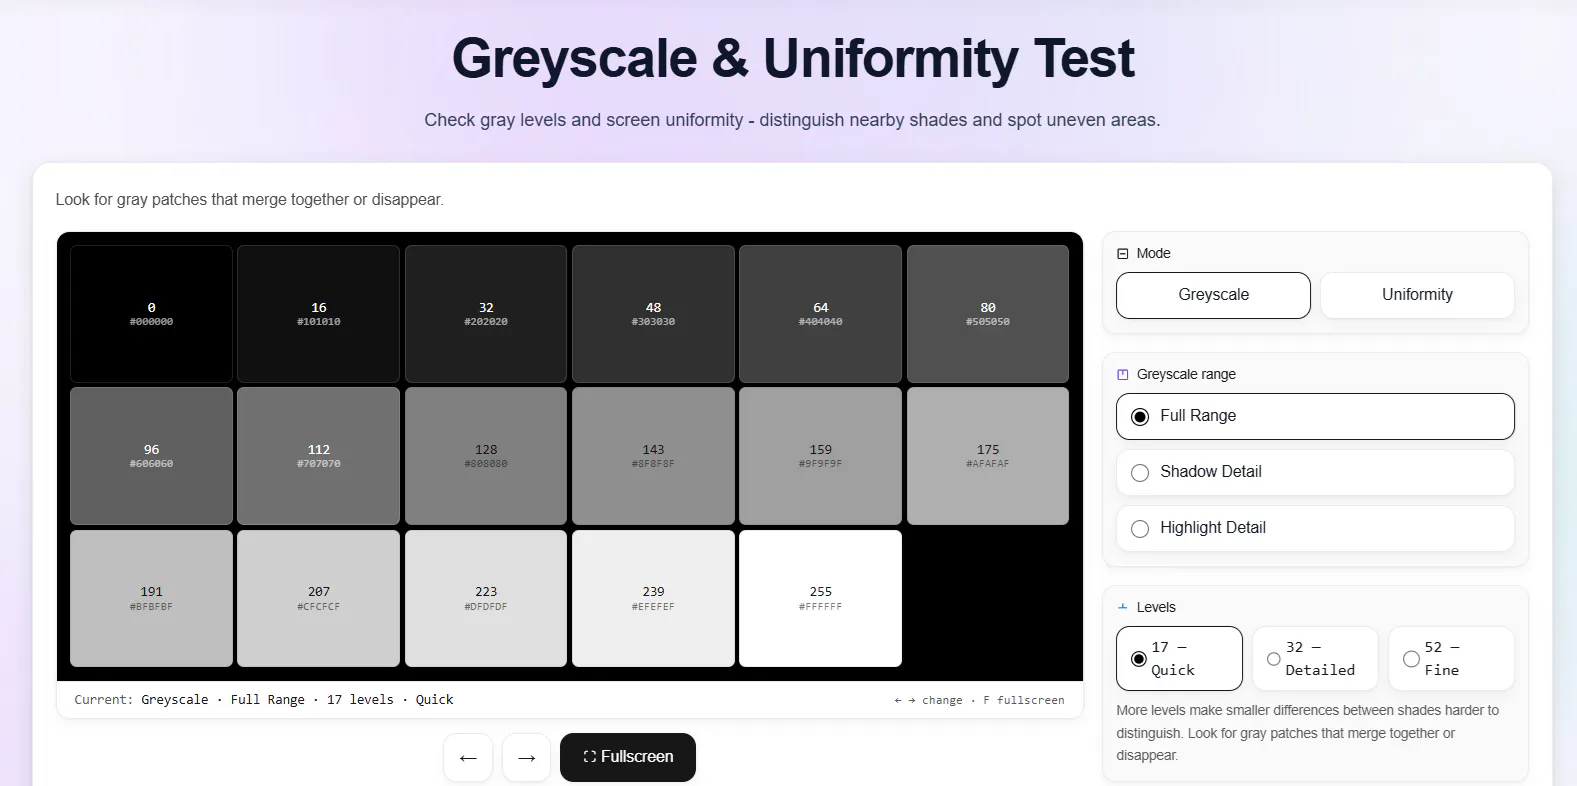
Task: Choose 52 – Fine levels
Action: tap(1451, 658)
